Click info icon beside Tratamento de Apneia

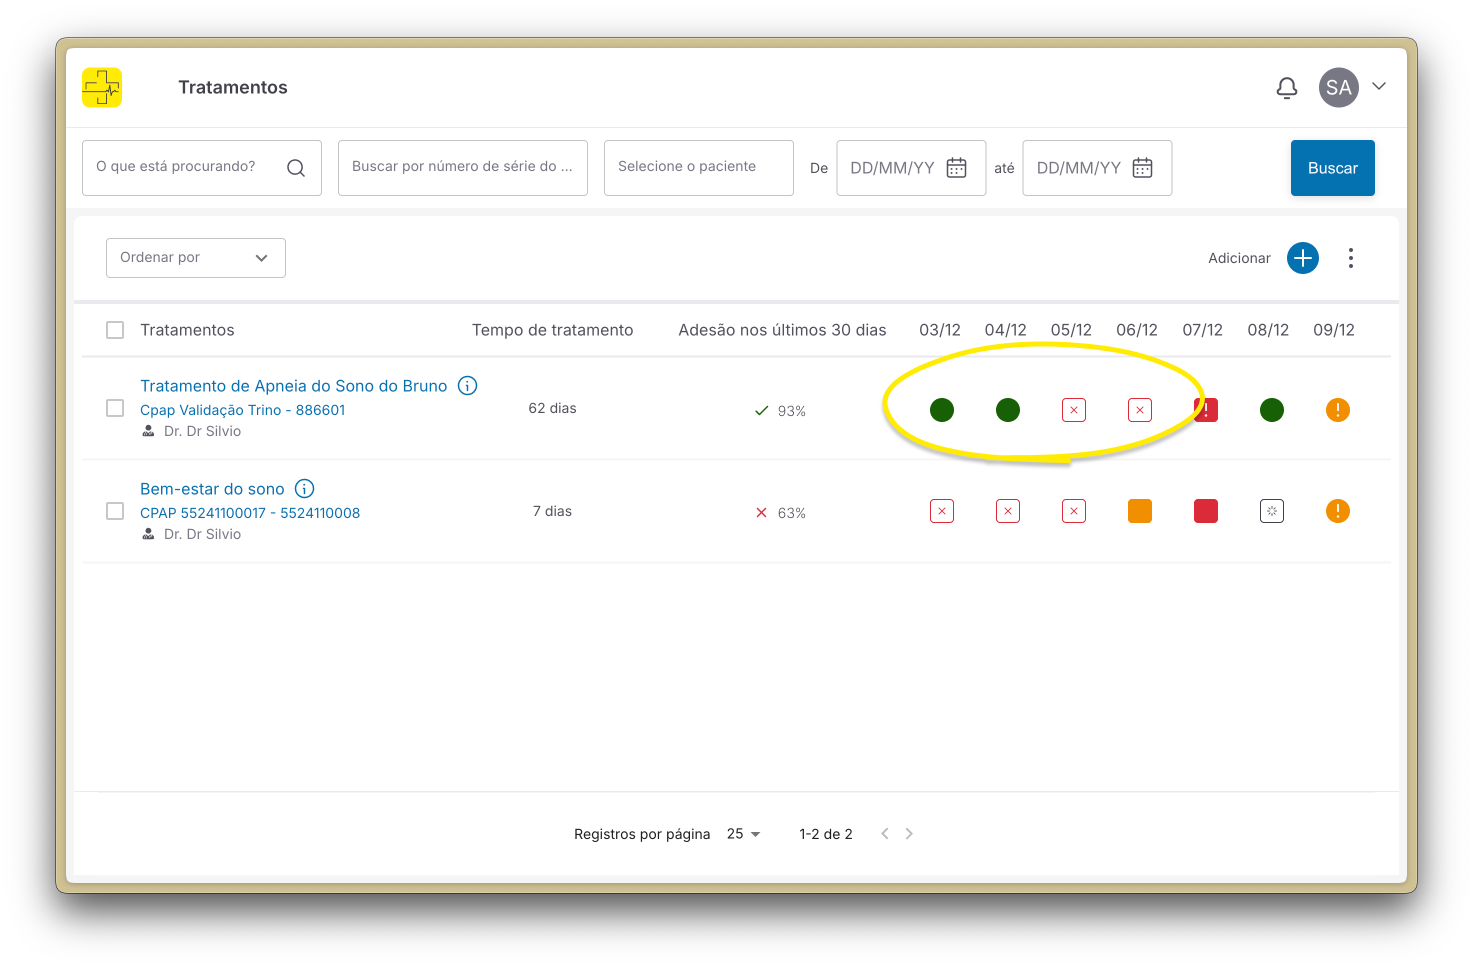(467, 386)
